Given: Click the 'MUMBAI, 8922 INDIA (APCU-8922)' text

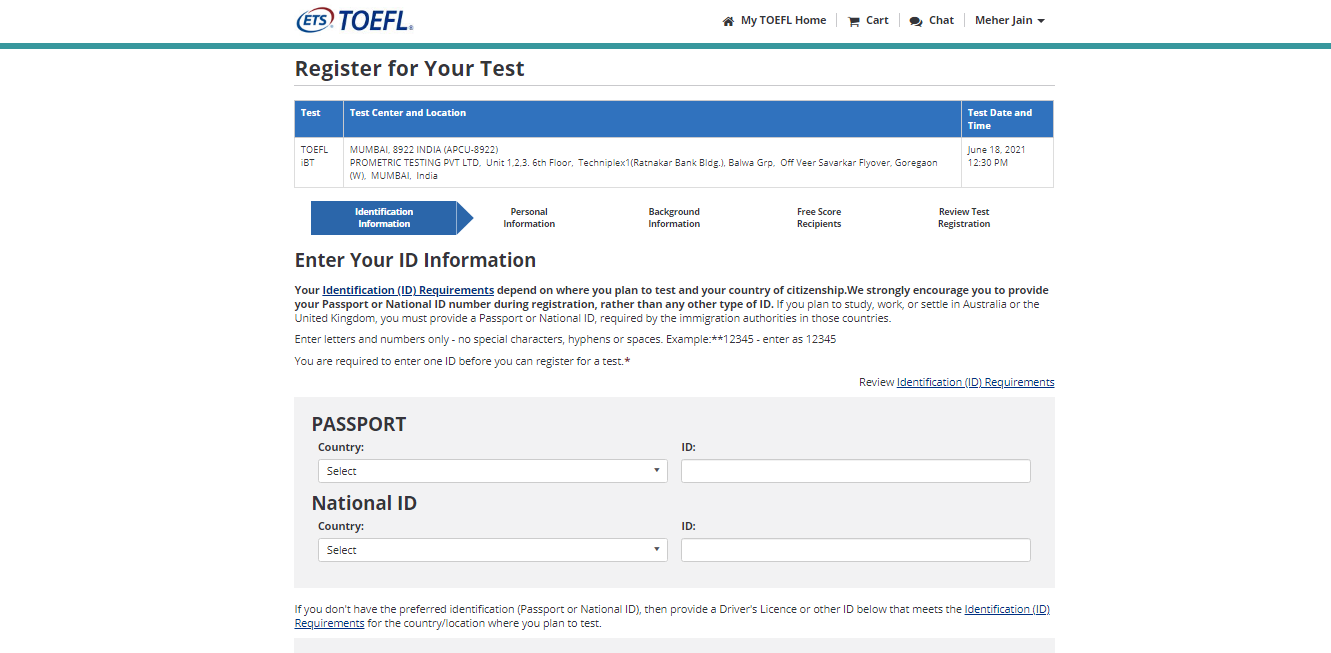Looking at the screenshot, I should tap(424, 150).
